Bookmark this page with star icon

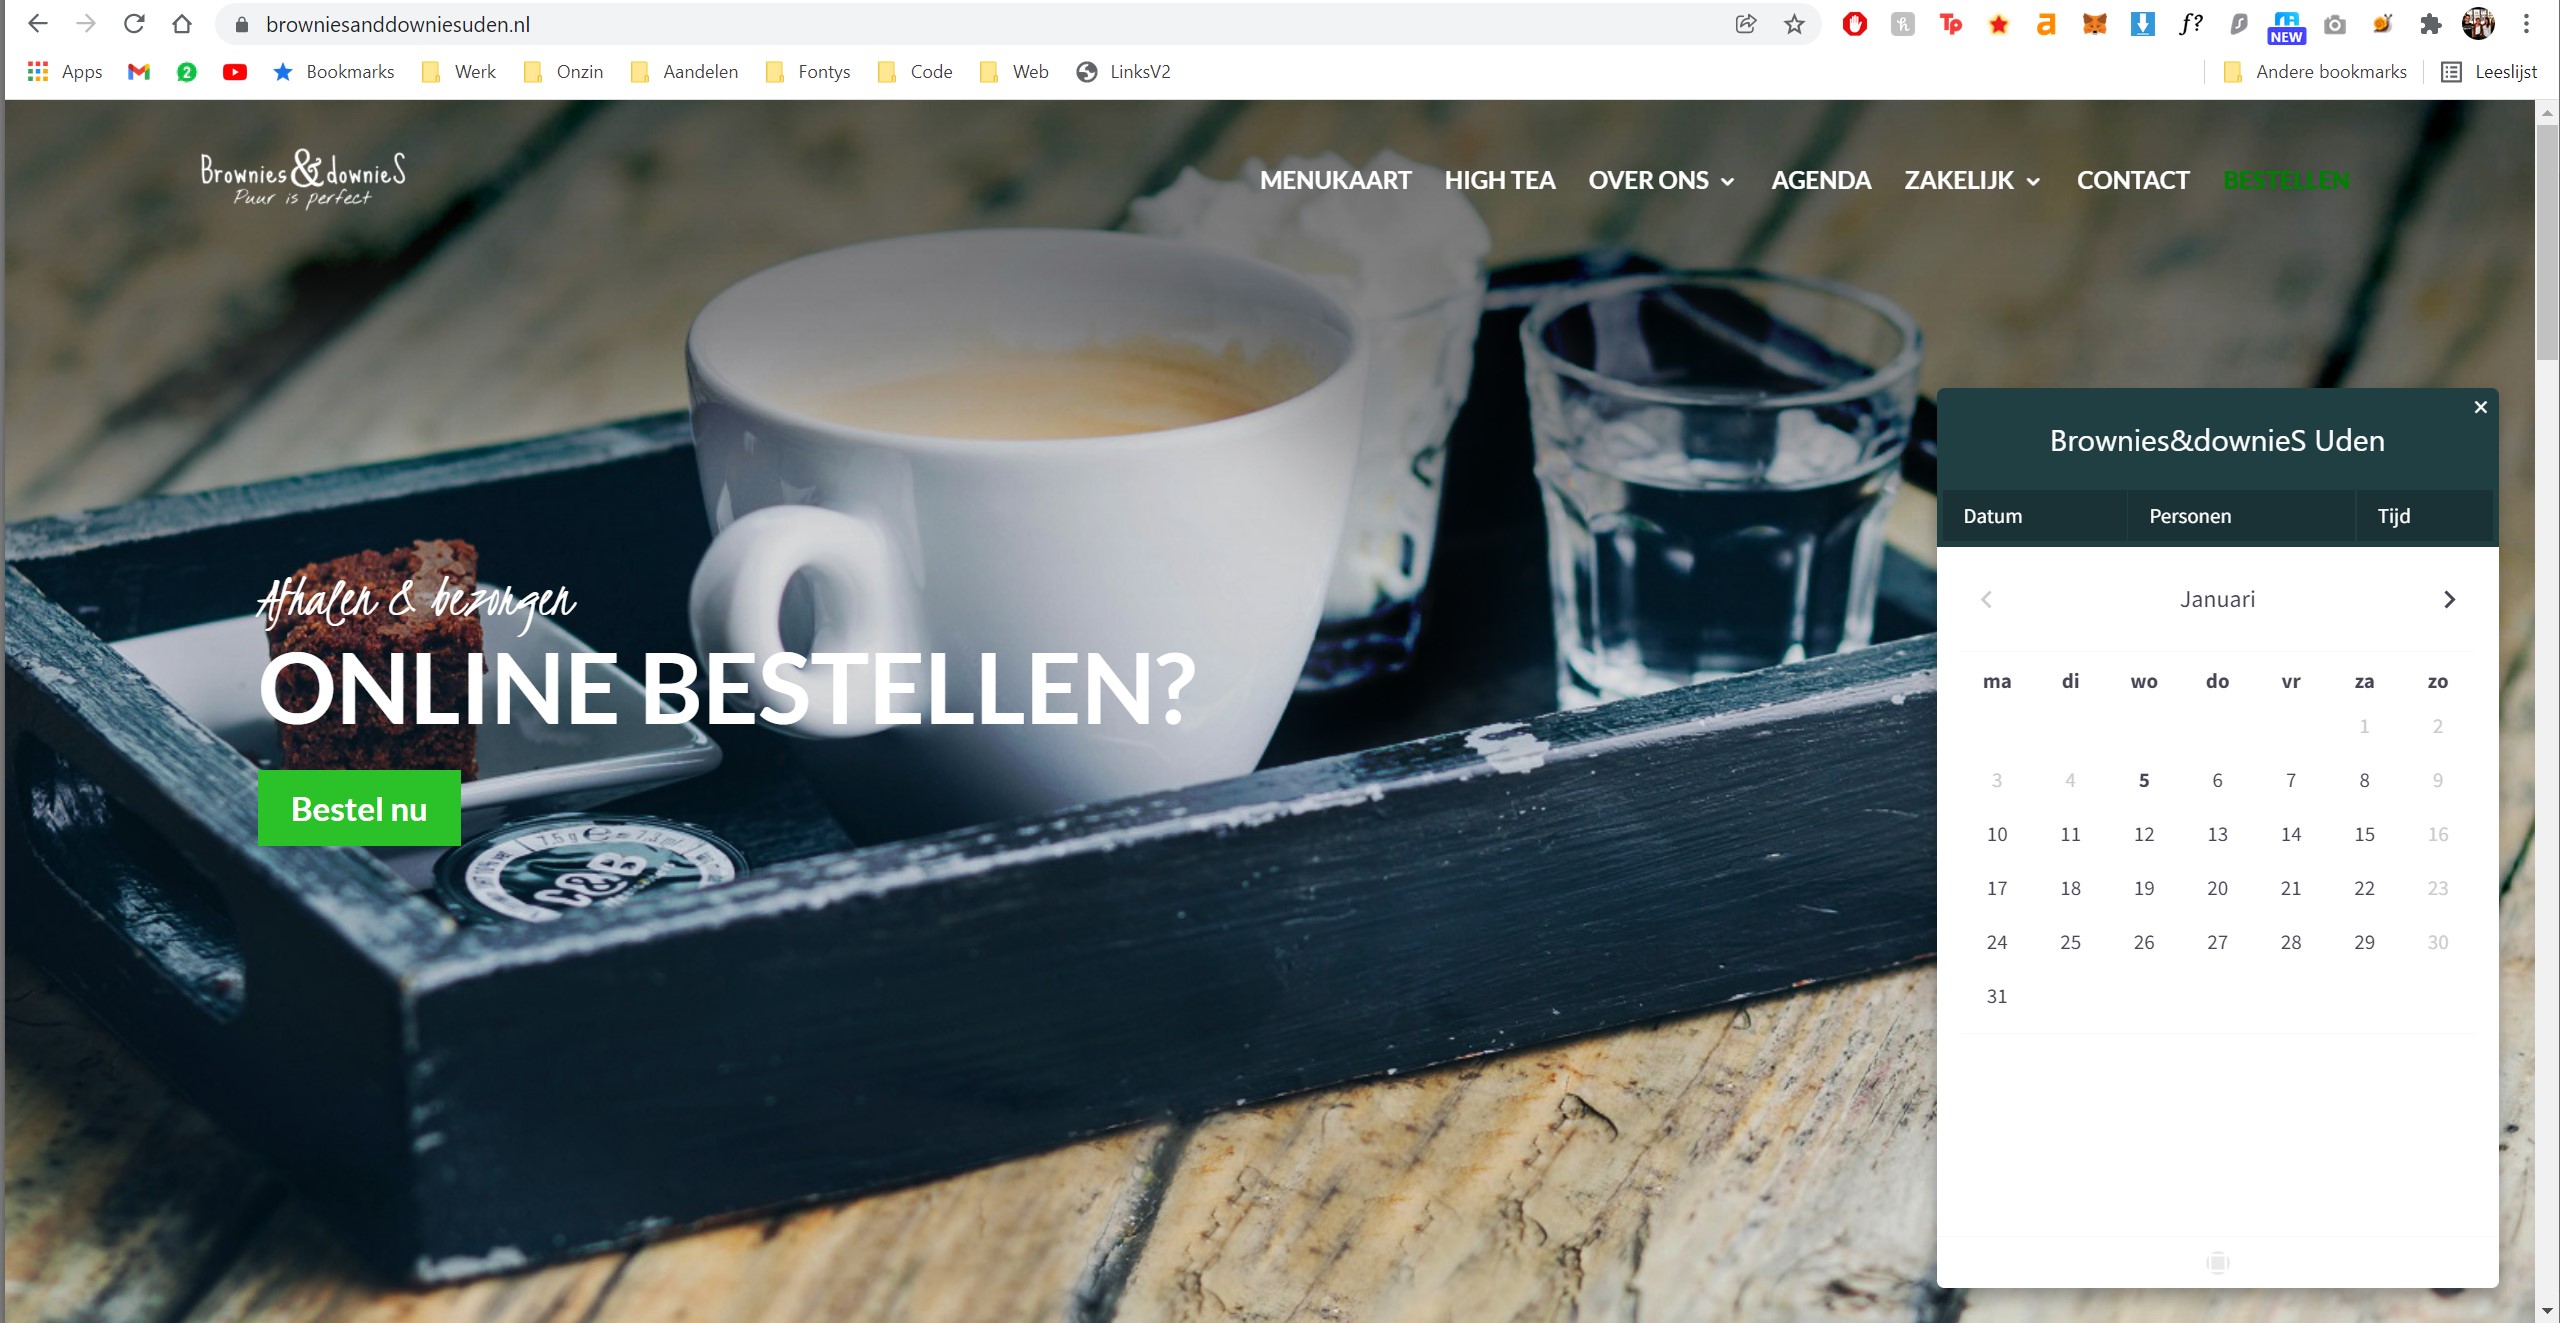point(1794,24)
